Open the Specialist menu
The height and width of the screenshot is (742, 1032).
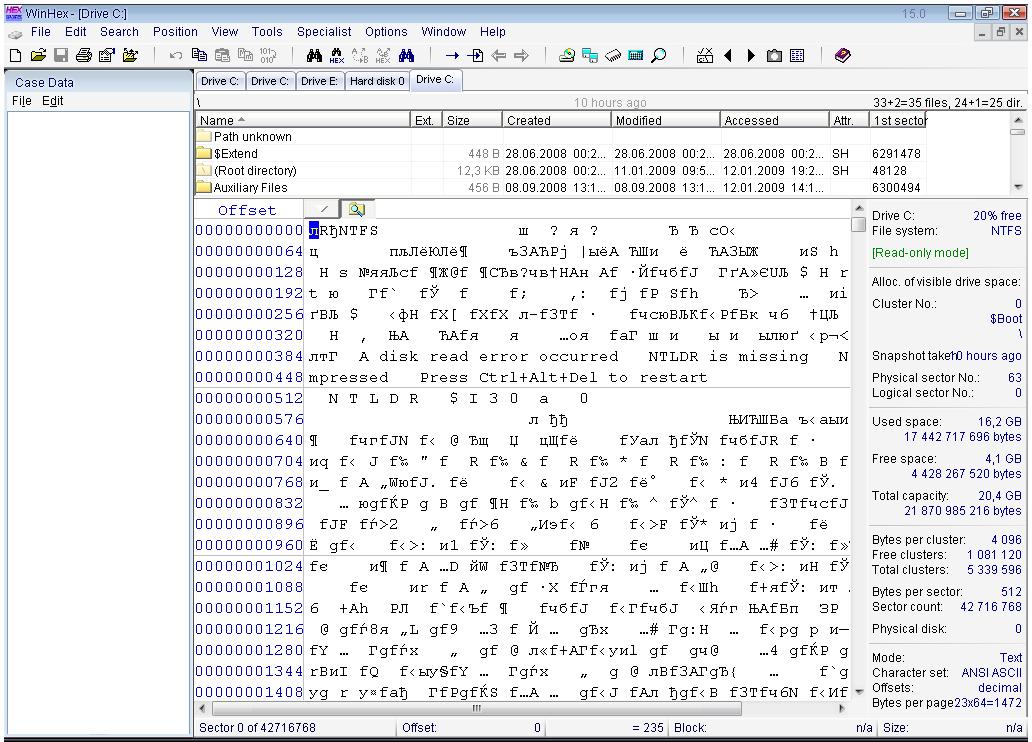coord(324,32)
